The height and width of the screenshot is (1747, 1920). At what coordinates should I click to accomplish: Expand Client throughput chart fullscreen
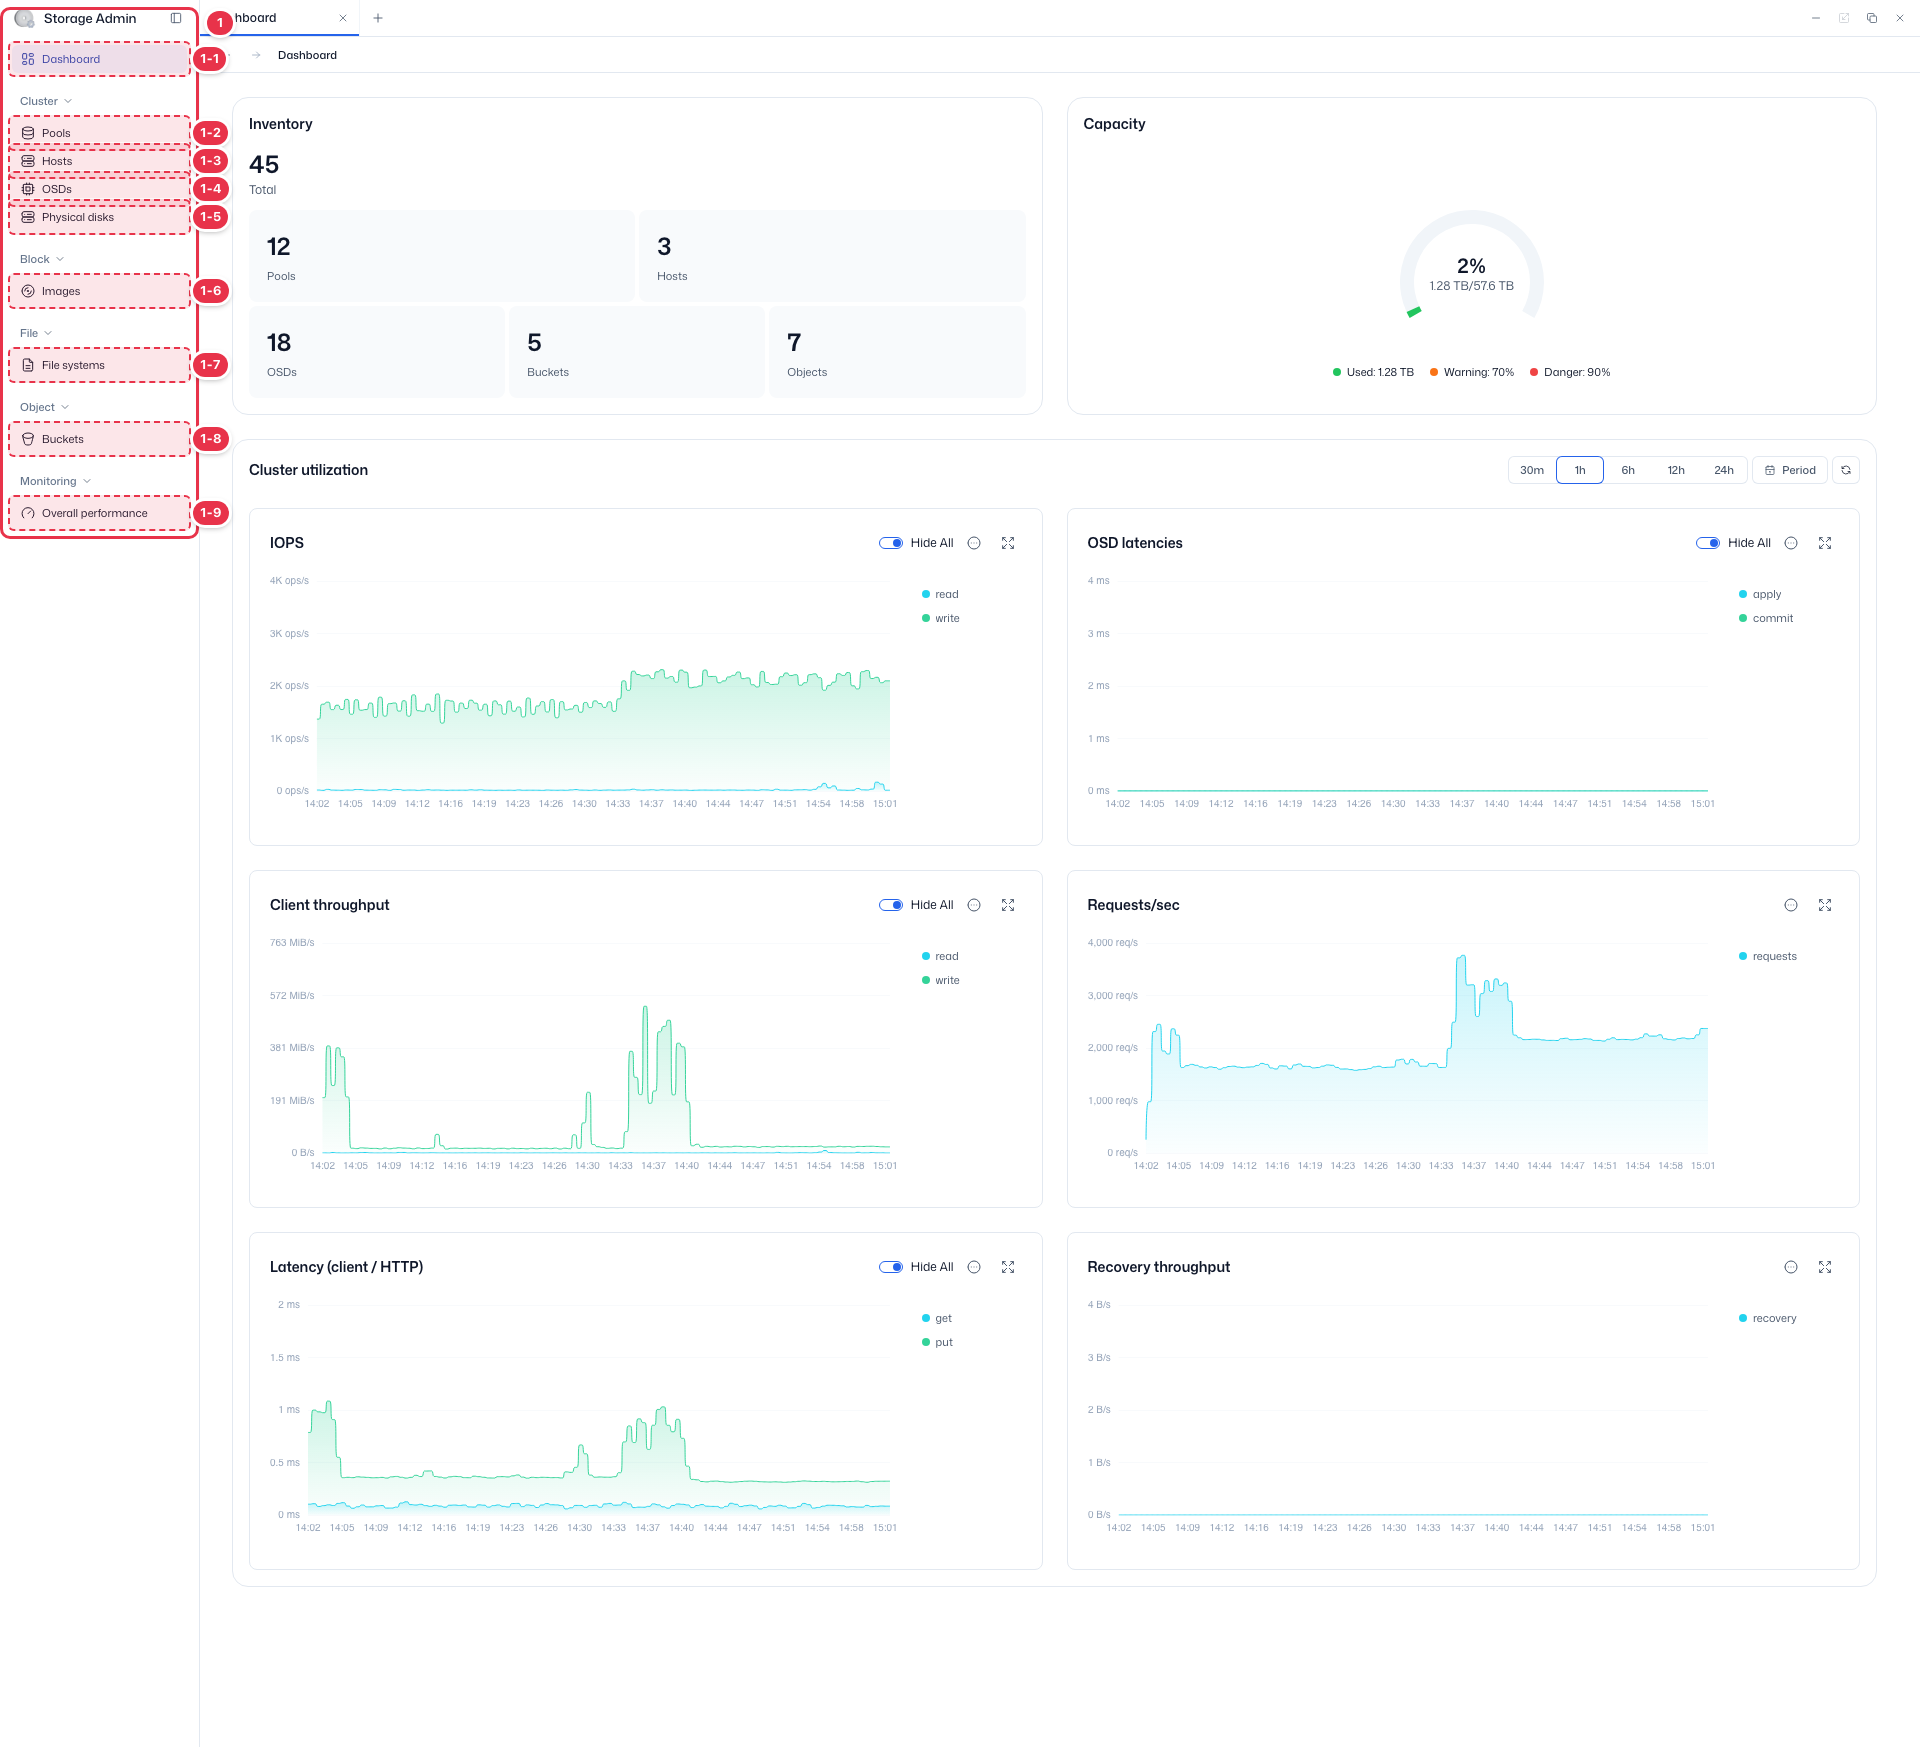(x=1008, y=905)
